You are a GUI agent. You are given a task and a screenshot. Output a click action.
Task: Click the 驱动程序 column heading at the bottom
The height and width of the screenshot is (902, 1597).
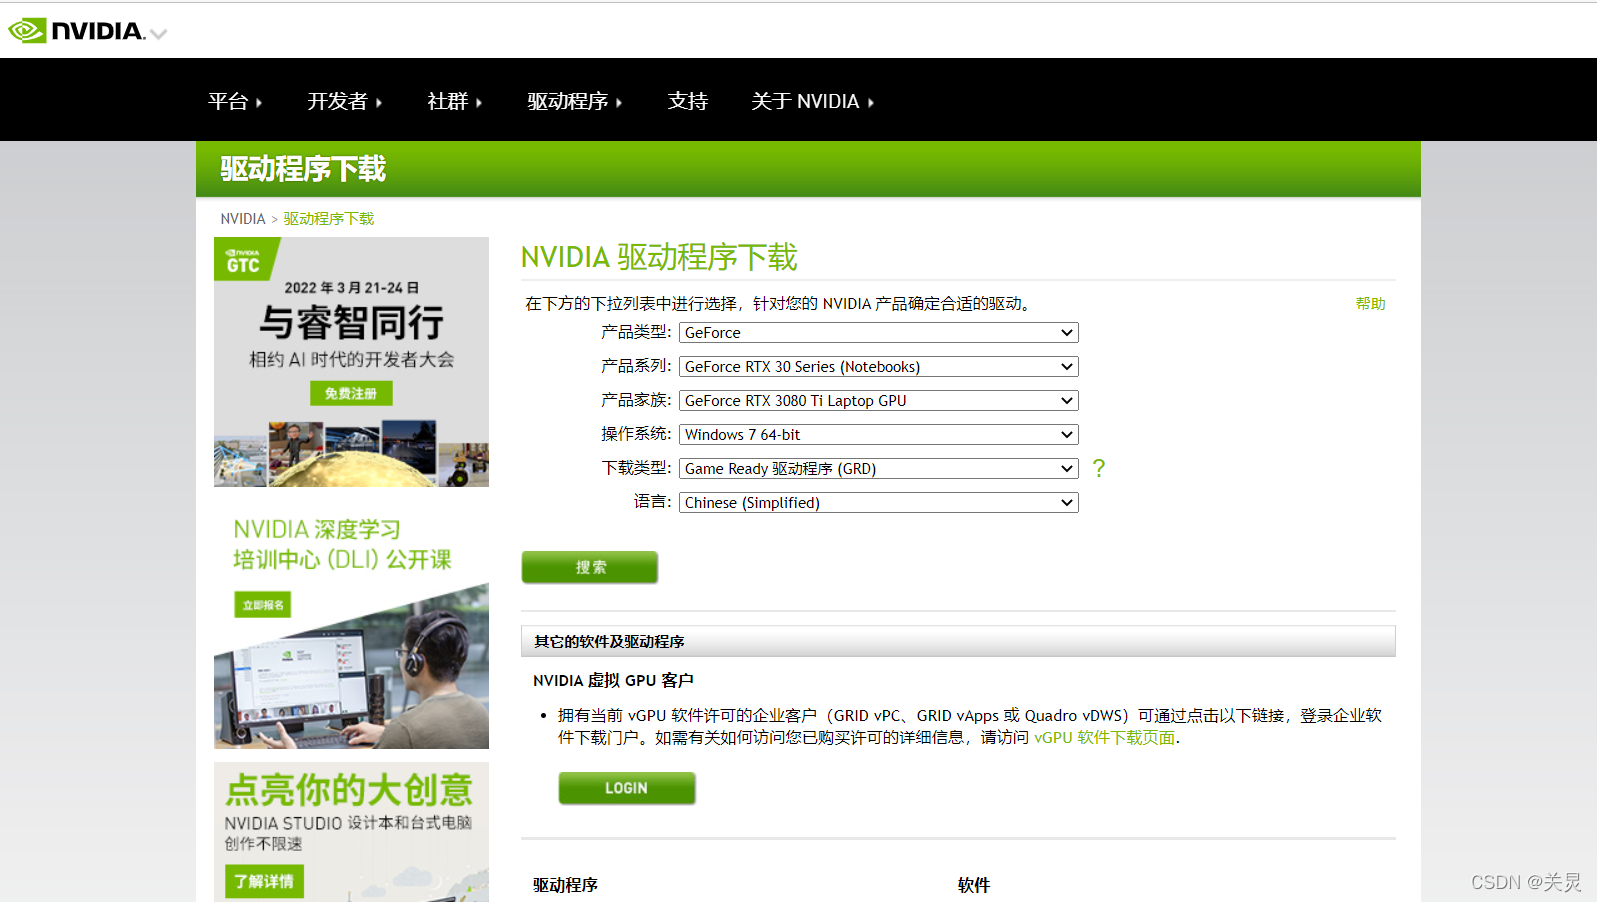pos(566,885)
